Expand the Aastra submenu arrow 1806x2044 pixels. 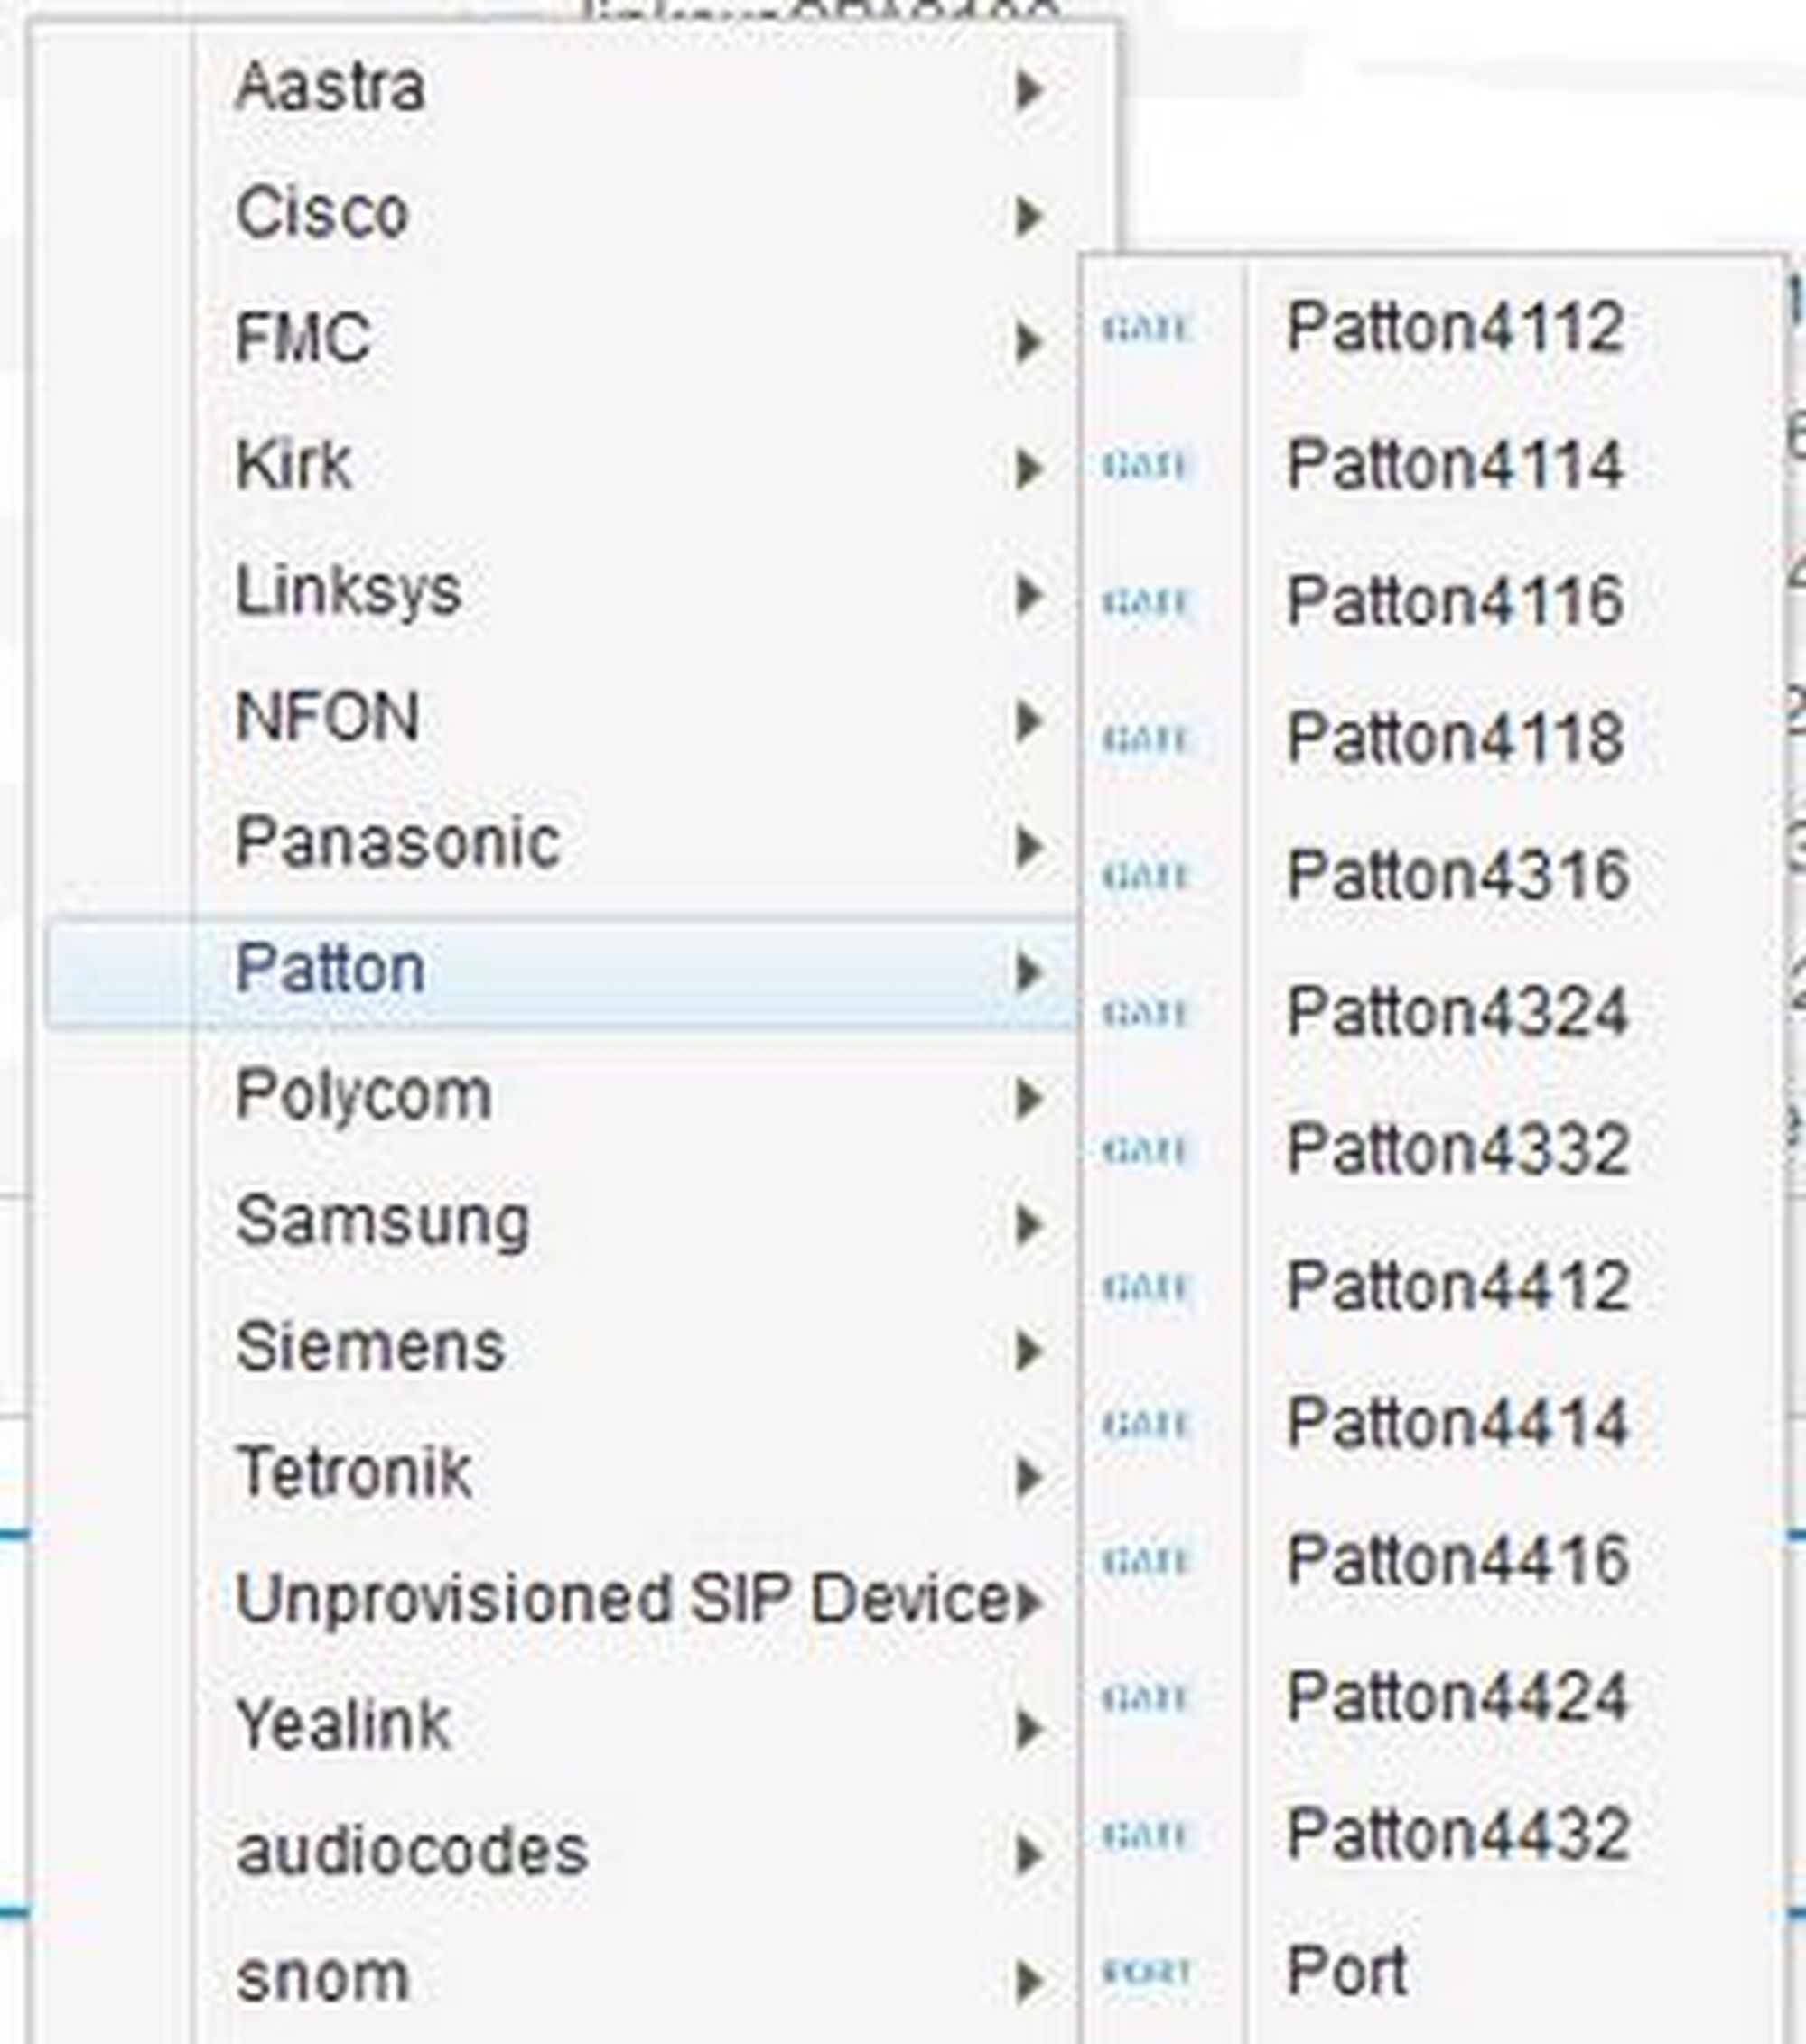tap(1028, 90)
